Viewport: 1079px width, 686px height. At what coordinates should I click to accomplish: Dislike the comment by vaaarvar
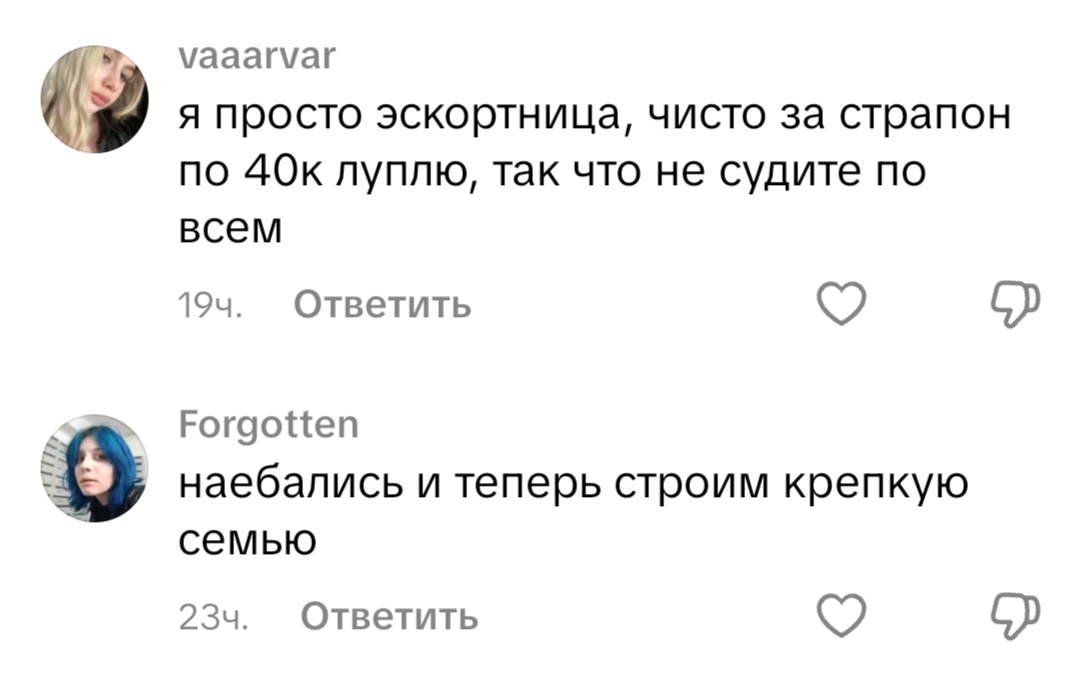coord(1016,304)
